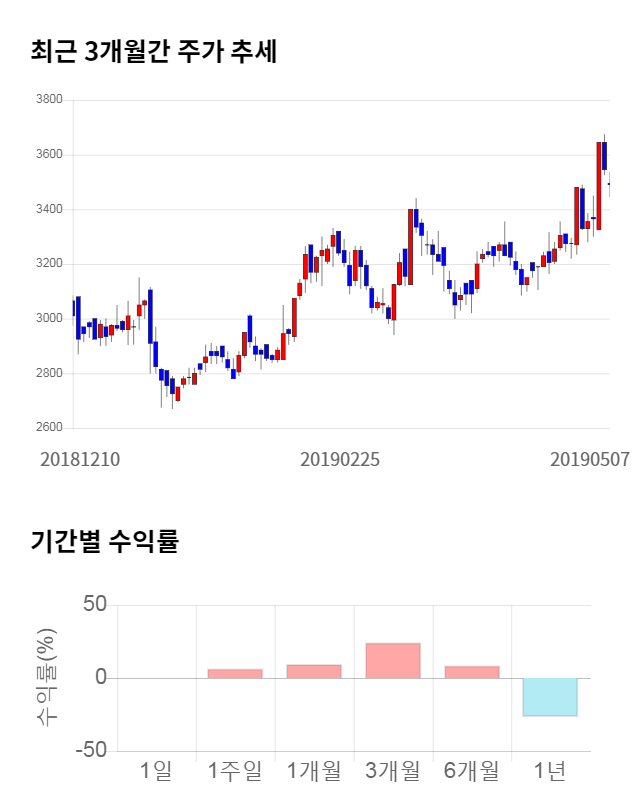The height and width of the screenshot is (810, 640).
Task: Click the 6개월 return bar
Action: coord(471,672)
